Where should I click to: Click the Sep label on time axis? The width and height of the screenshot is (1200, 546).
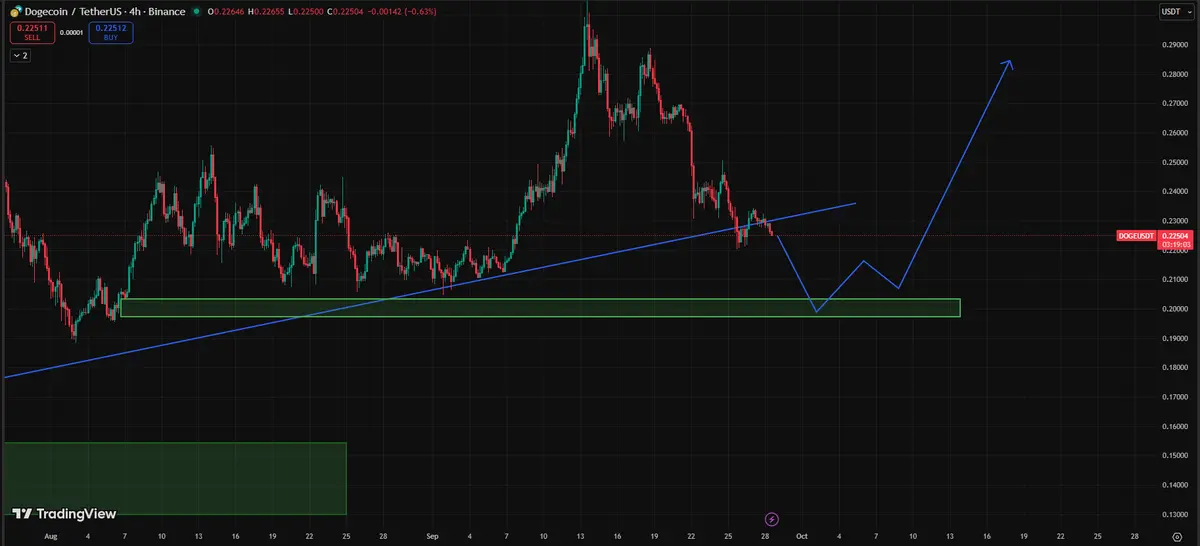tap(431, 537)
